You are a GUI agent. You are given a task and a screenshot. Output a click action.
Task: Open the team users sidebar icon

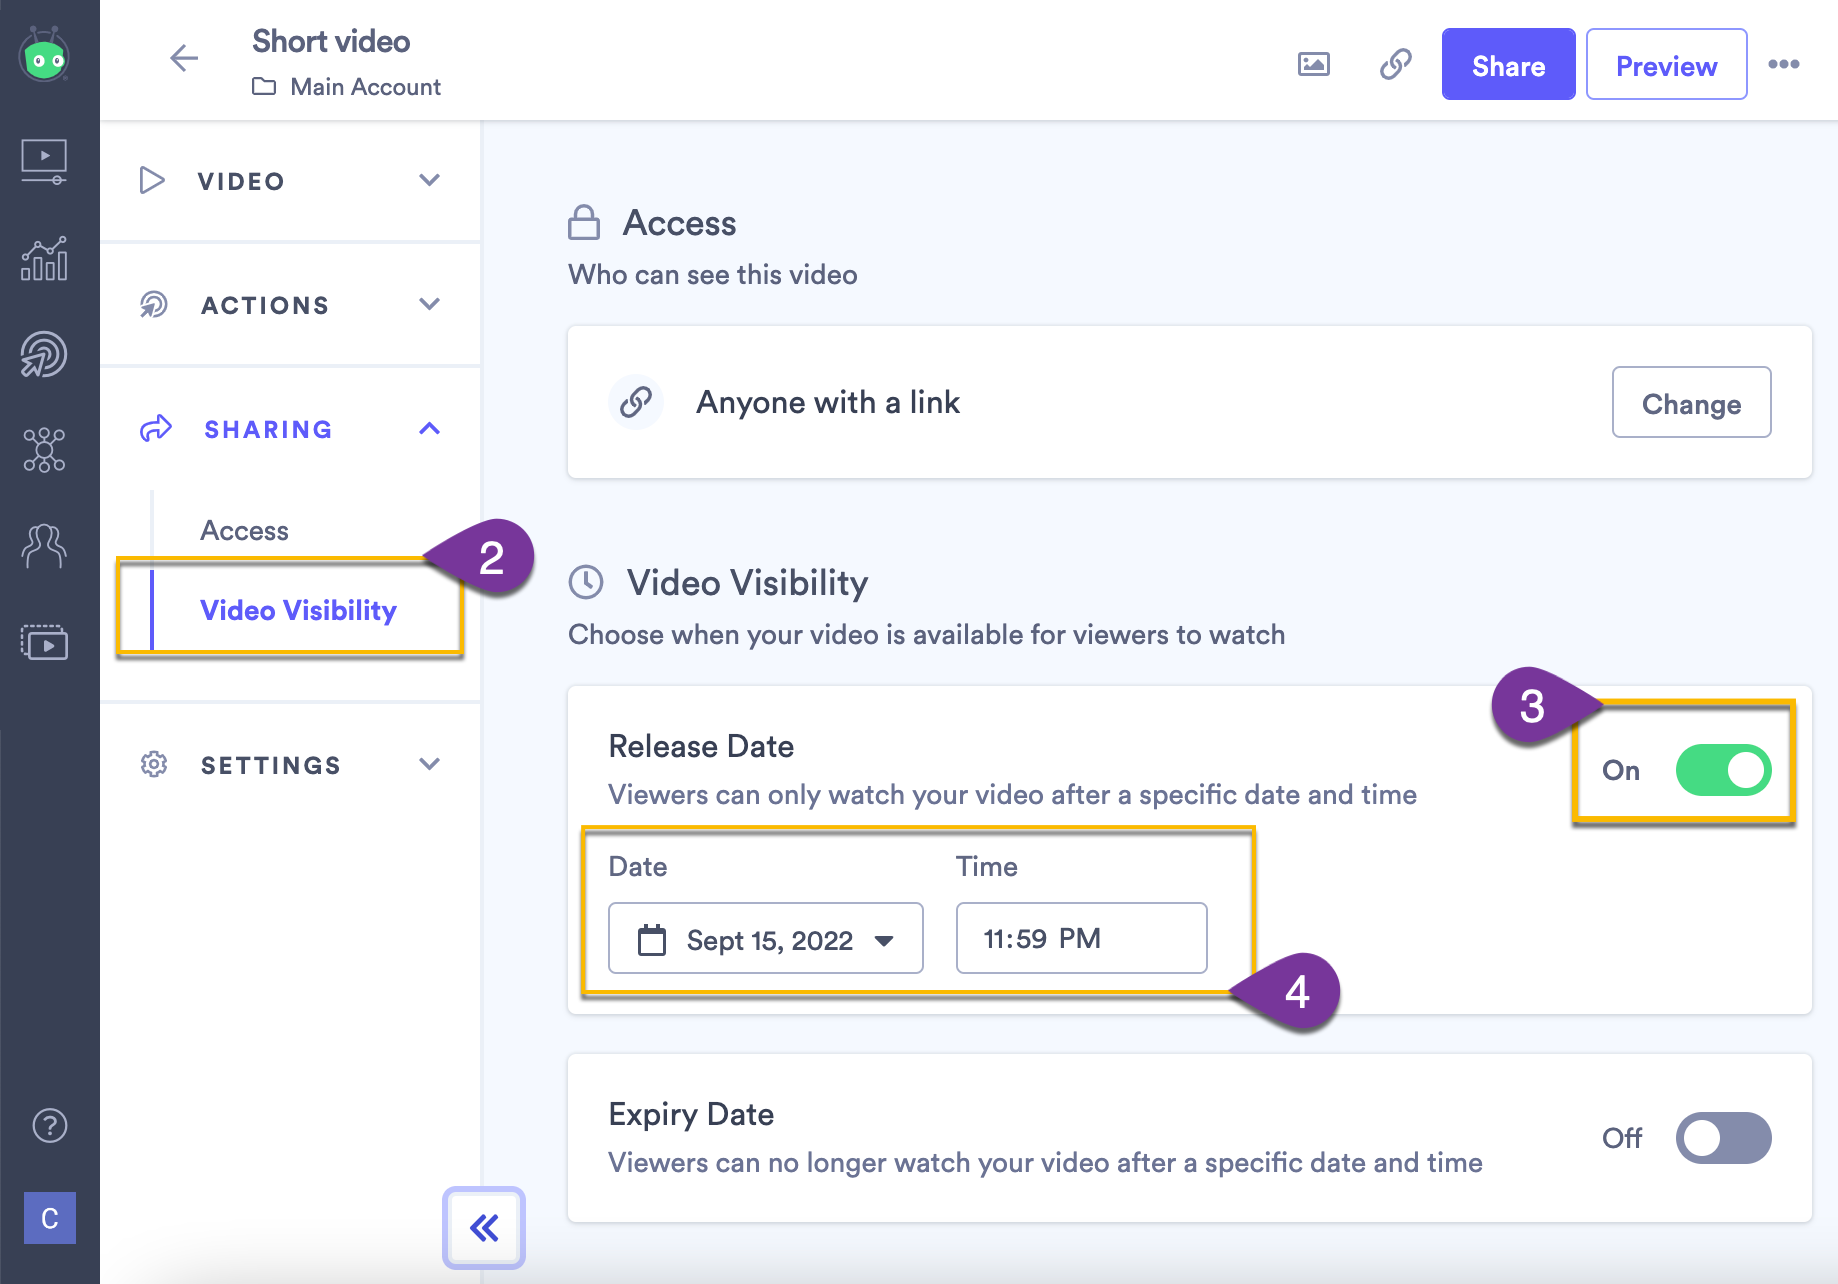(44, 546)
